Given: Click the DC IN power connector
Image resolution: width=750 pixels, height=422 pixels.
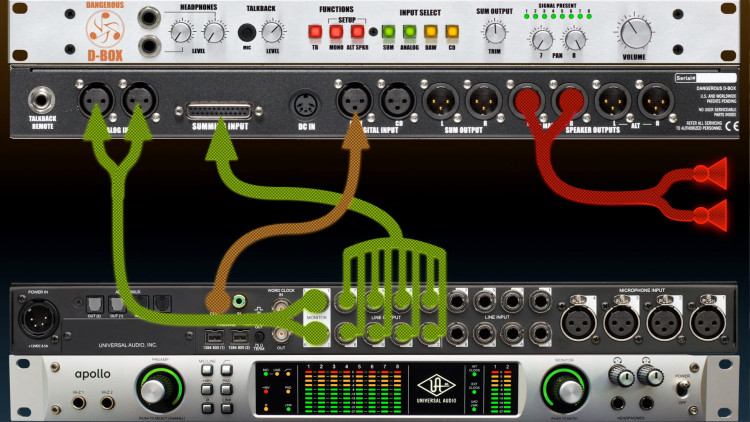Looking at the screenshot, I should 306,104.
